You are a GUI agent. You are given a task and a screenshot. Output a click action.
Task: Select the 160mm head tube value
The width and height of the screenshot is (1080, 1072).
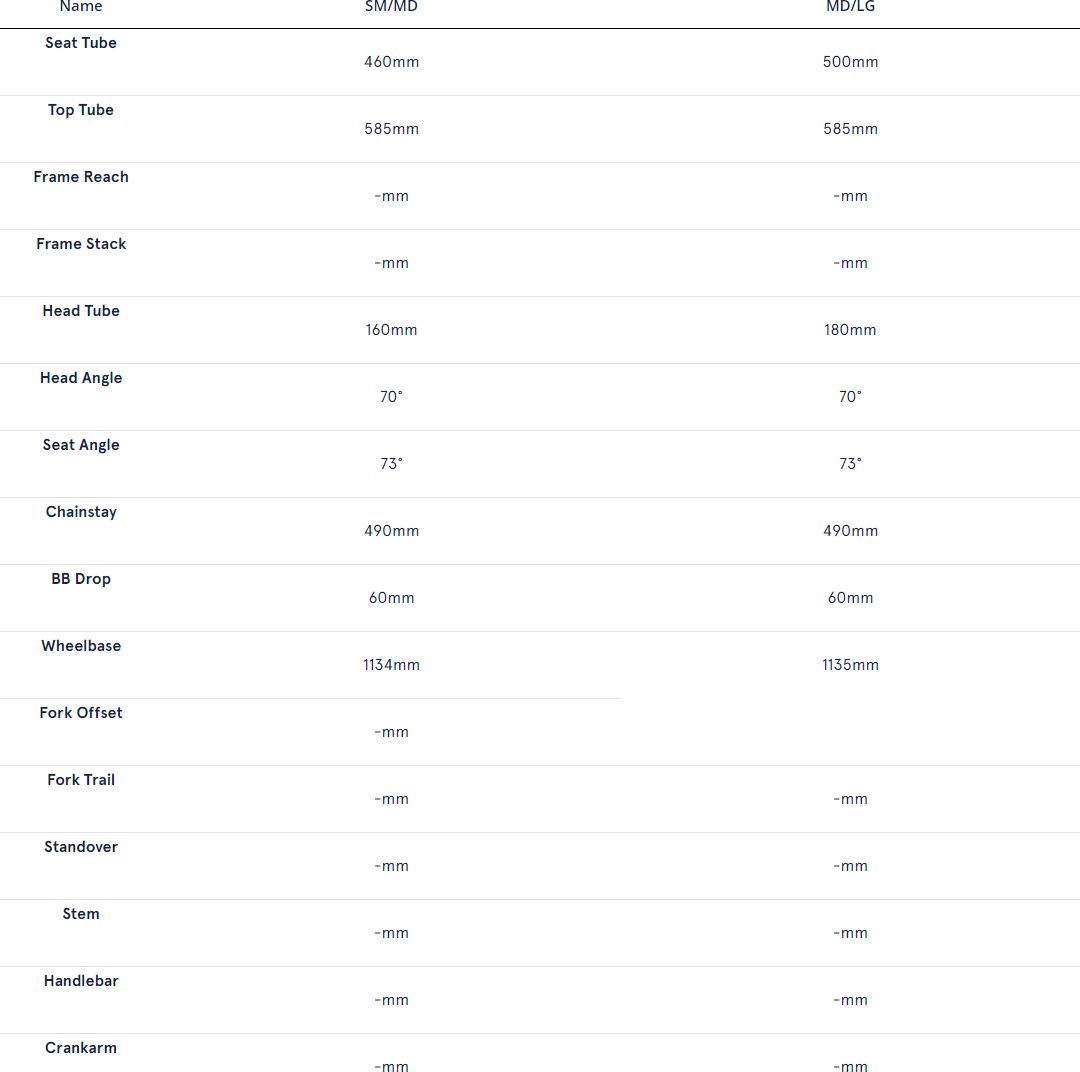(391, 330)
